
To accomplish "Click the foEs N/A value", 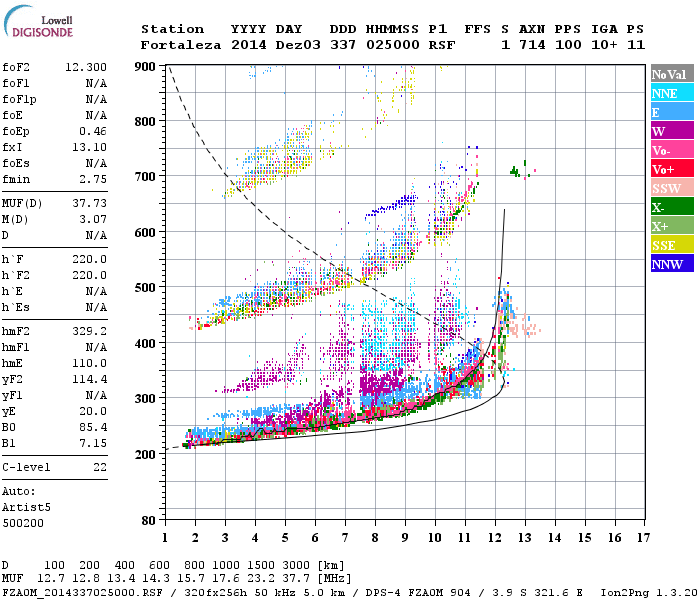I will click(96, 163).
